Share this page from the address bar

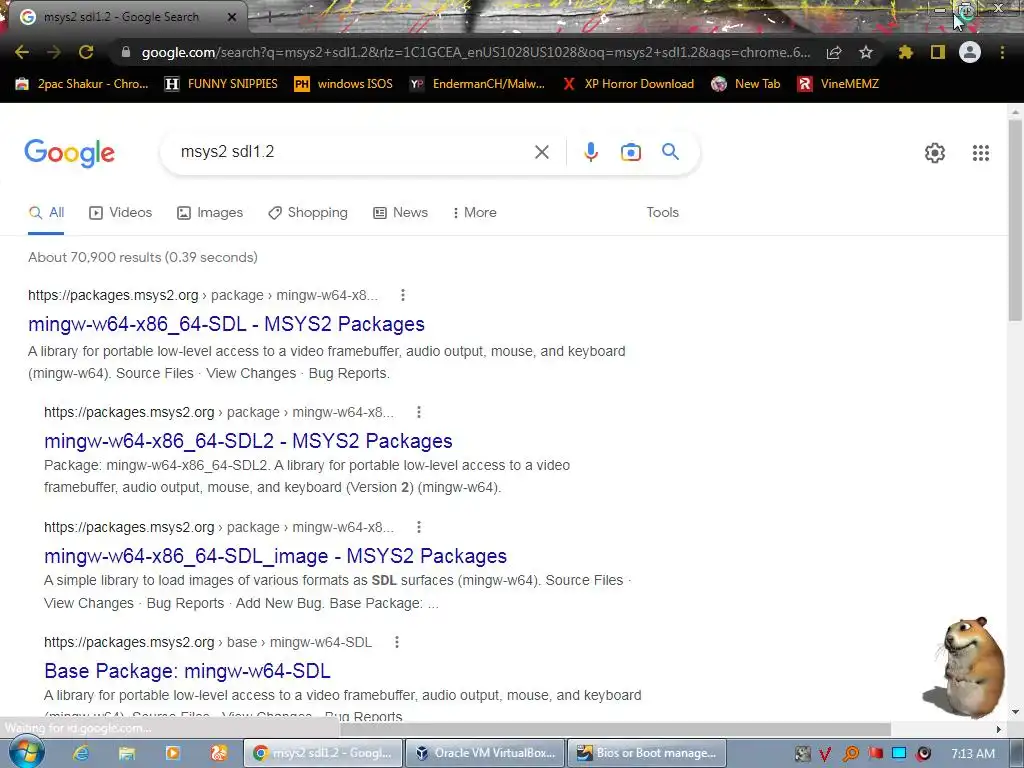[x=834, y=52]
